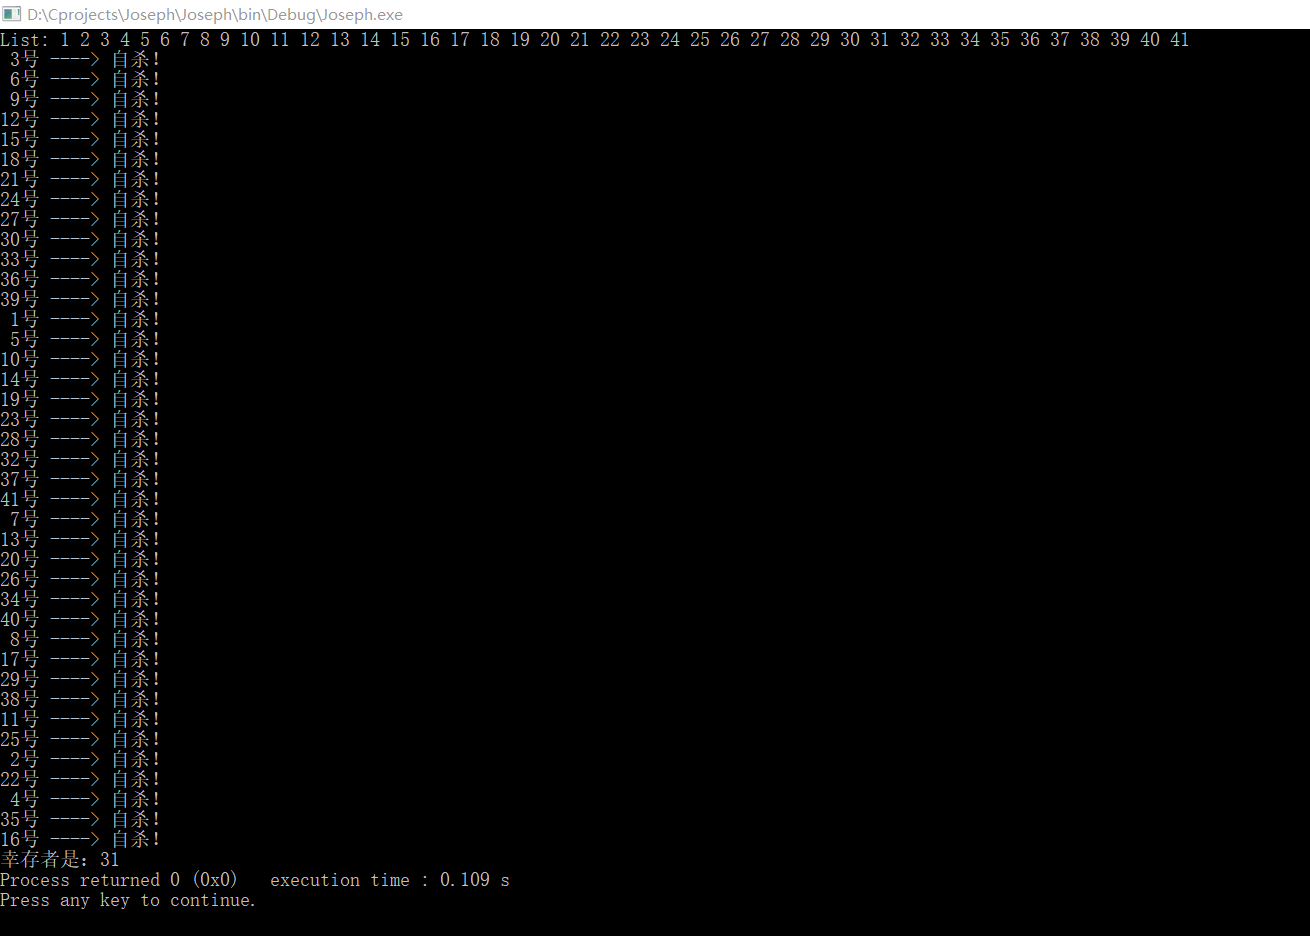Click the line "40号 ----> 自杀!"
Image resolution: width=1310 pixels, height=936 pixels.
click(80, 619)
